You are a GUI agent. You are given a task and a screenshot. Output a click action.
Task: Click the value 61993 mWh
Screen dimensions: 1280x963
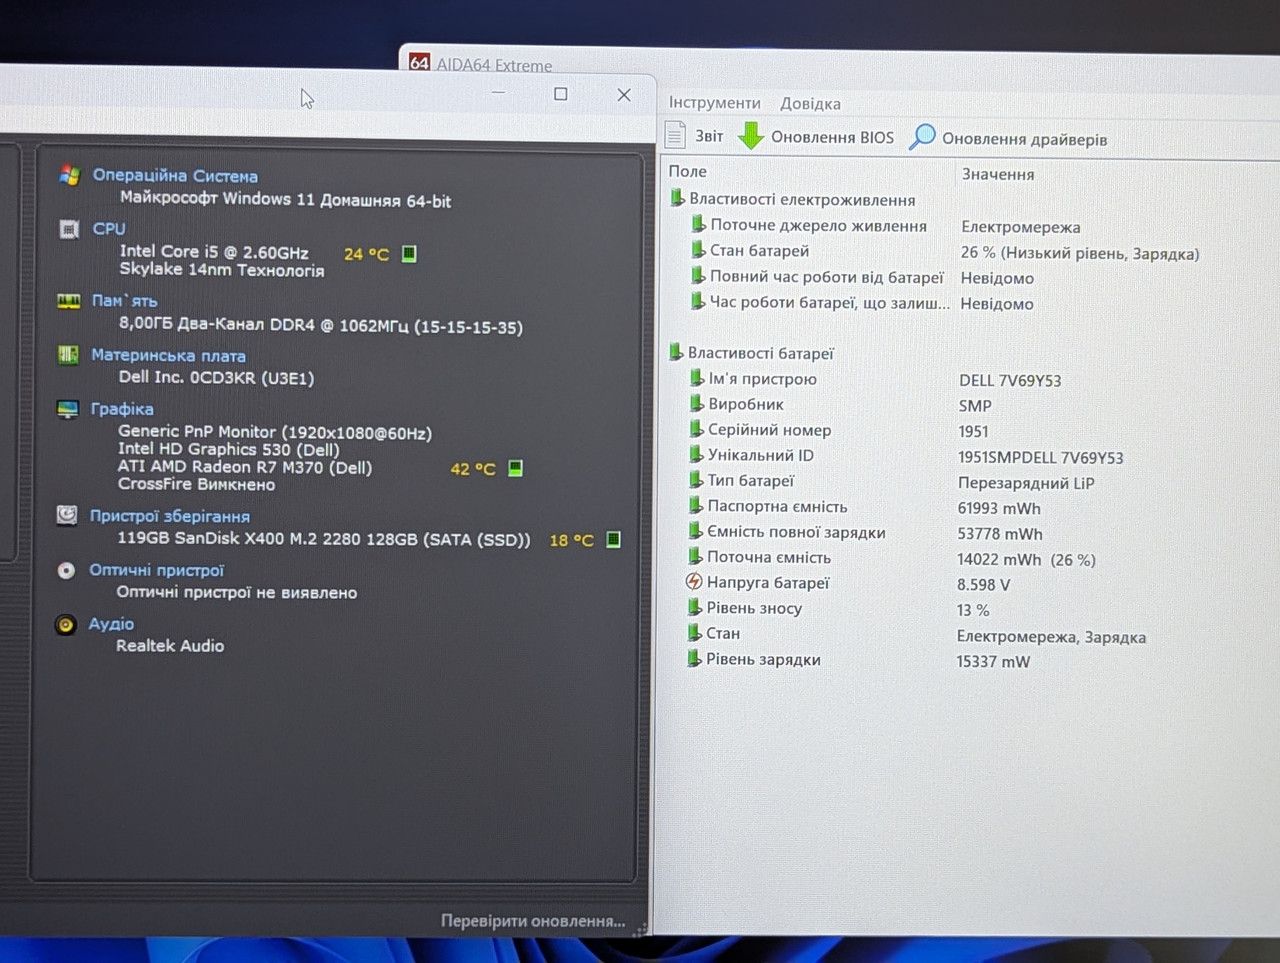(999, 508)
